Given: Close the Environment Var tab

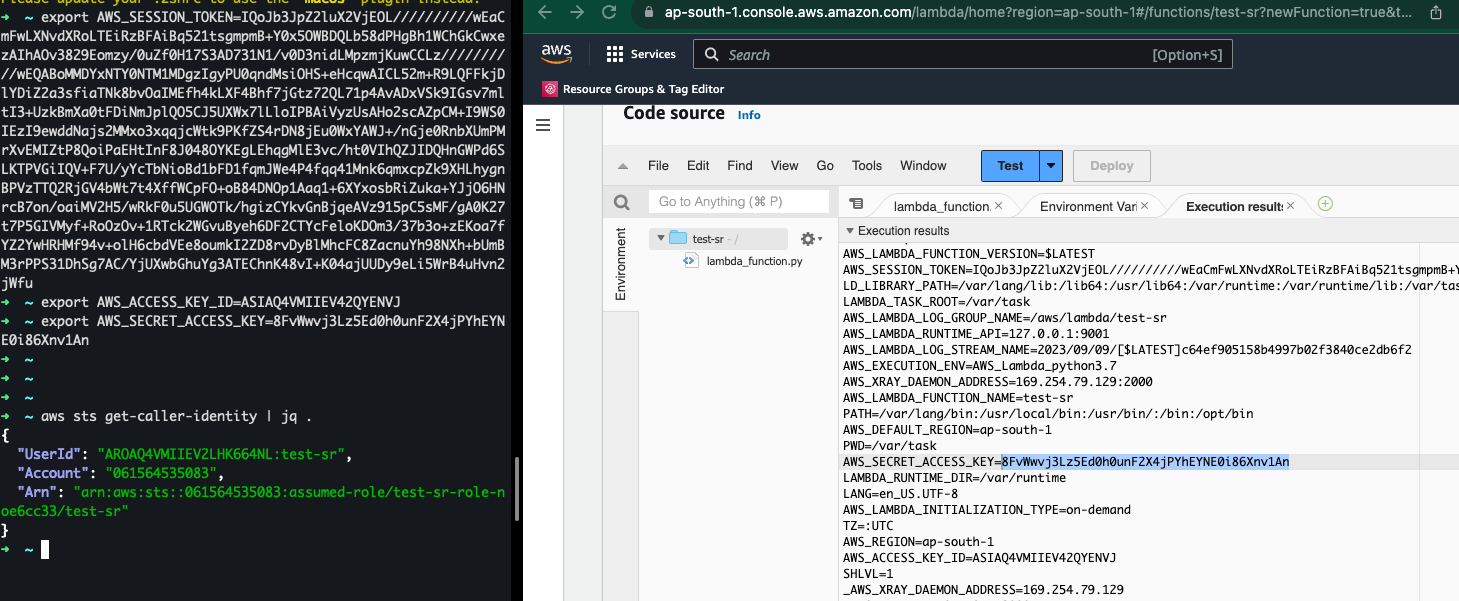Looking at the screenshot, I should [1145, 206].
